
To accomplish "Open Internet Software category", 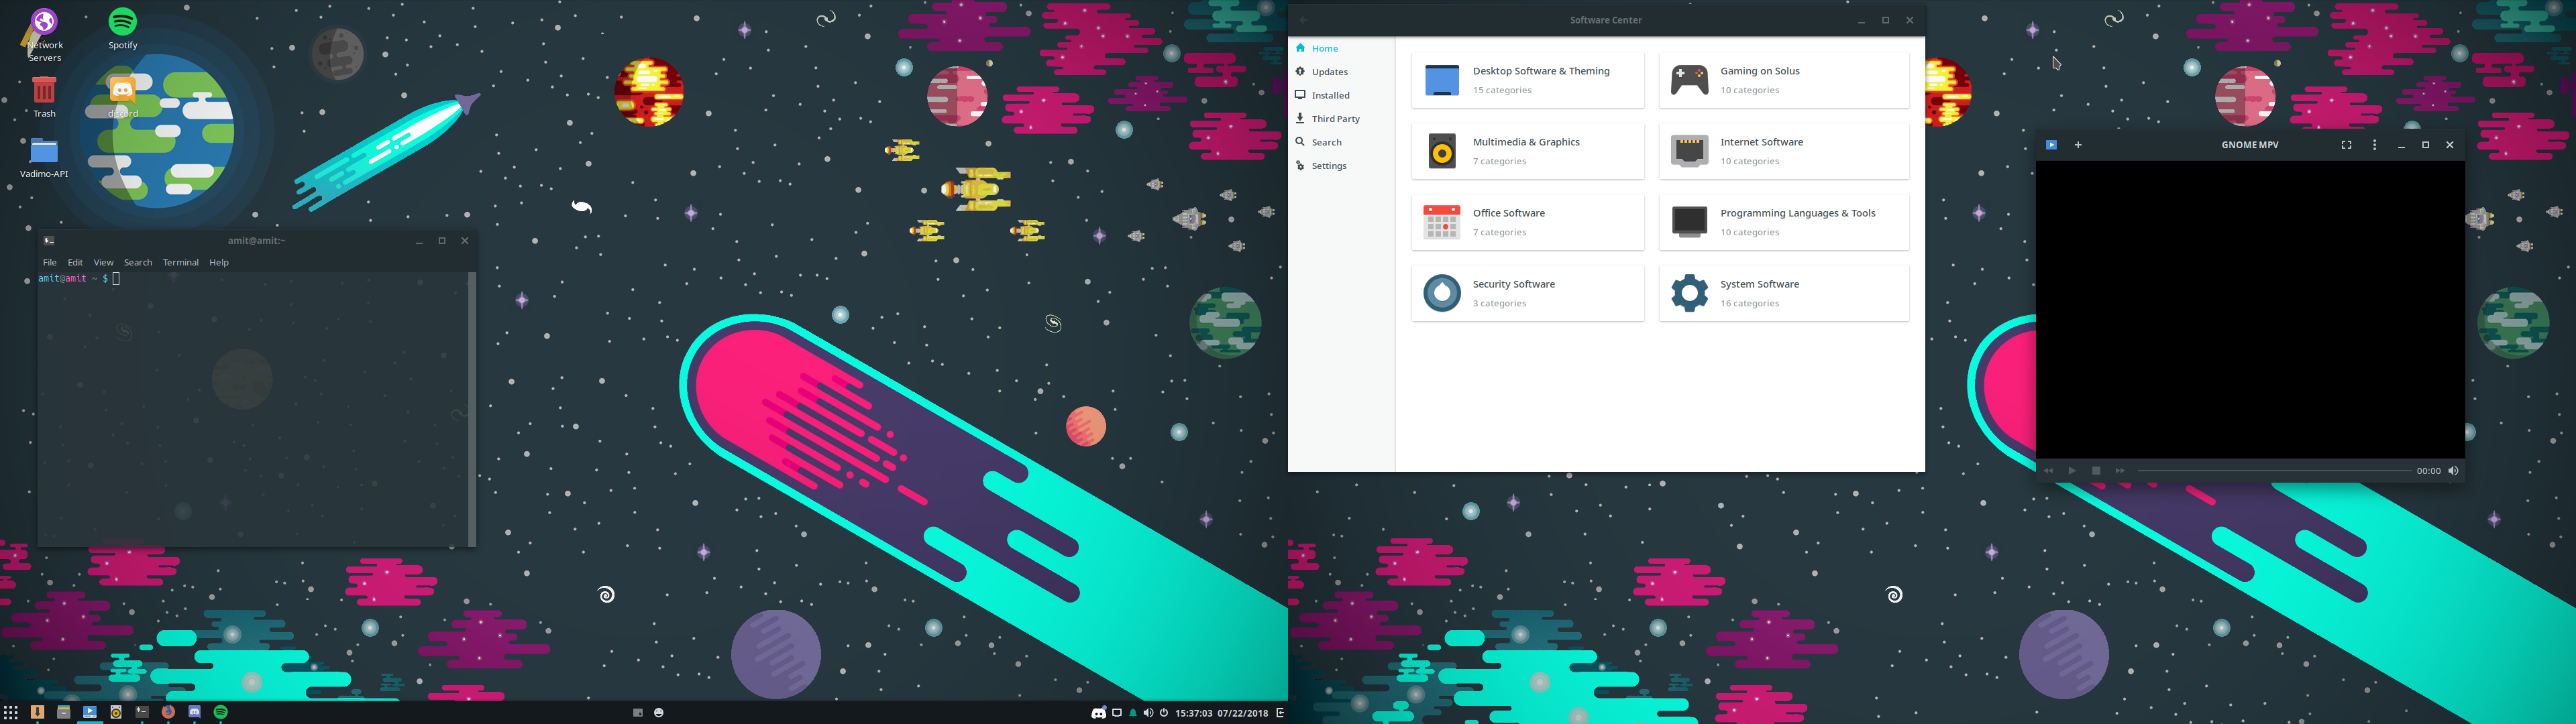I will 1783,151.
